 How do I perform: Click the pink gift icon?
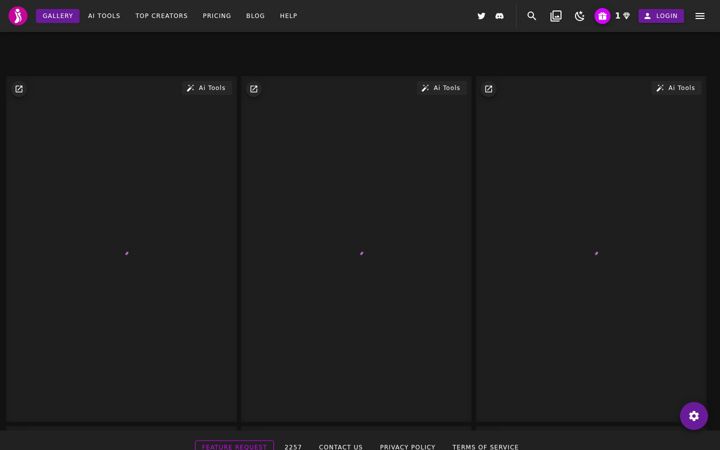[602, 16]
